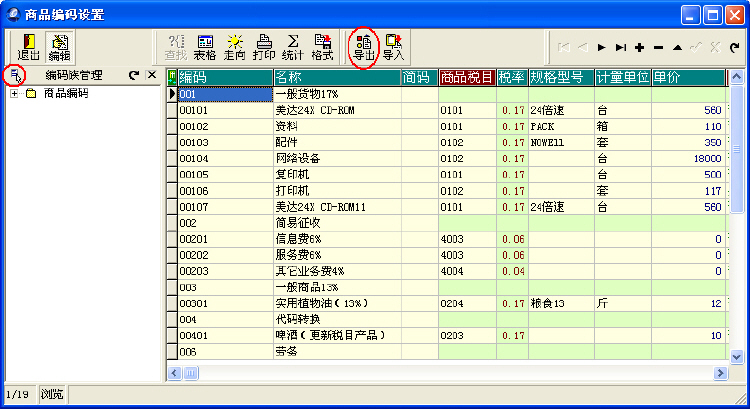Select the 网络设备 row name
Image resolution: width=750 pixels, height=409 pixels.
pyautogui.click(x=337, y=159)
